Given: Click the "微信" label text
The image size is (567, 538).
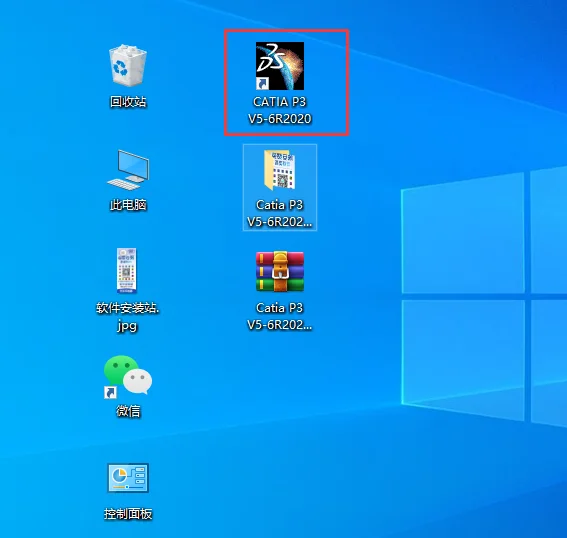Looking at the screenshot, I should click(x=128, y=411).
